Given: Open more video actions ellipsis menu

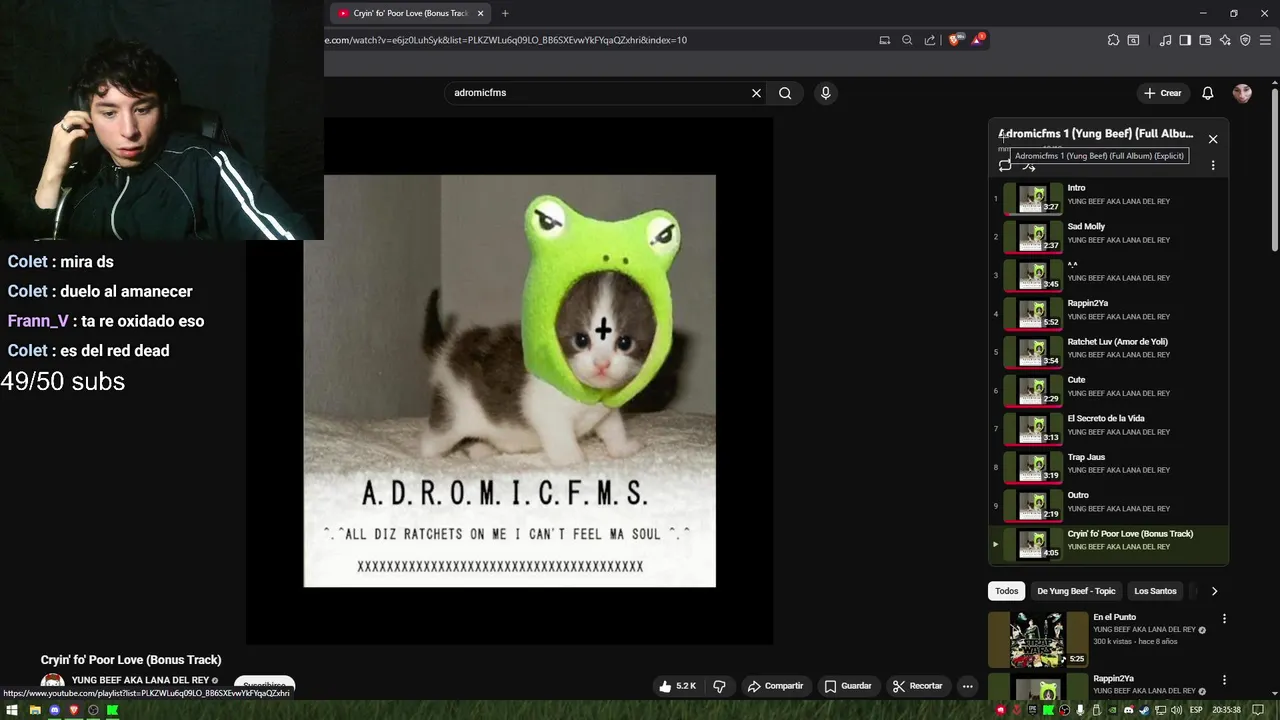Looking at the screenshot, I should coord(967,686).
